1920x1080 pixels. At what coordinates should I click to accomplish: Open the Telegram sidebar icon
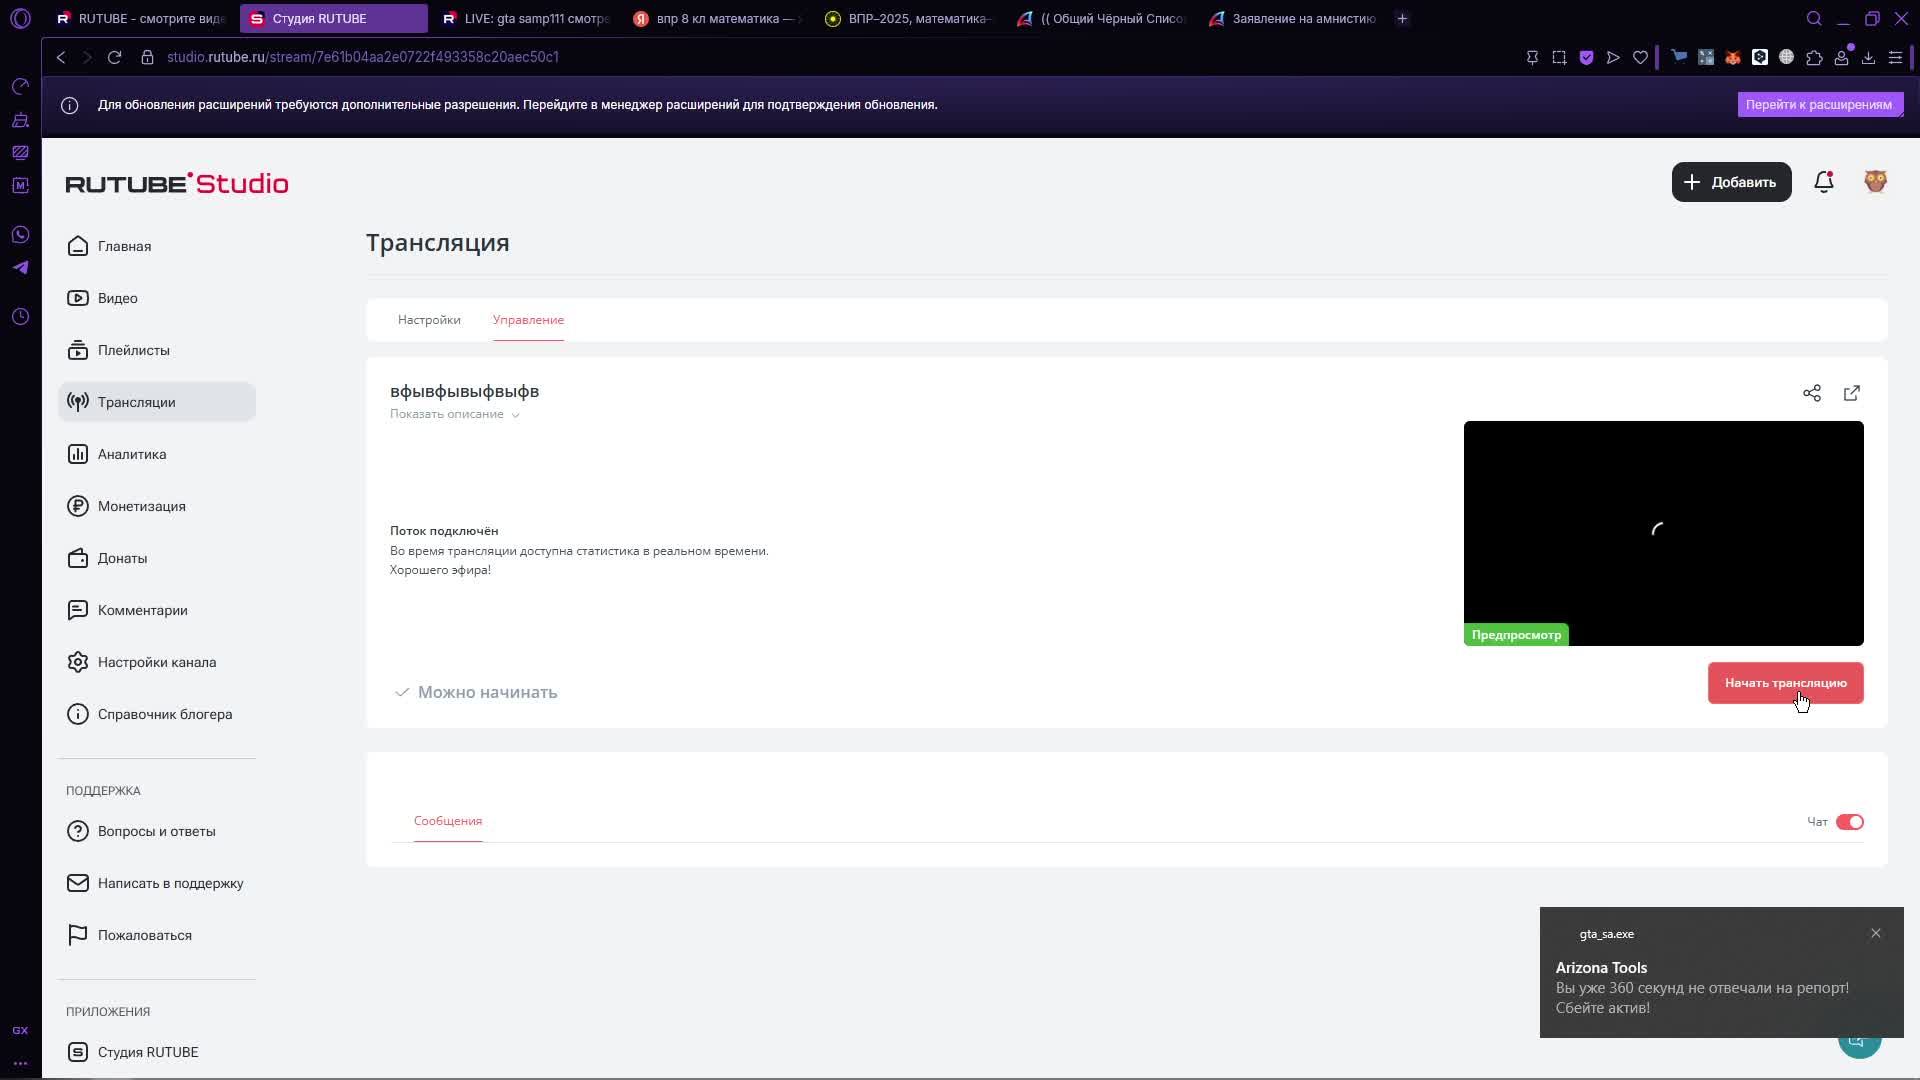[x=20, y=268]
